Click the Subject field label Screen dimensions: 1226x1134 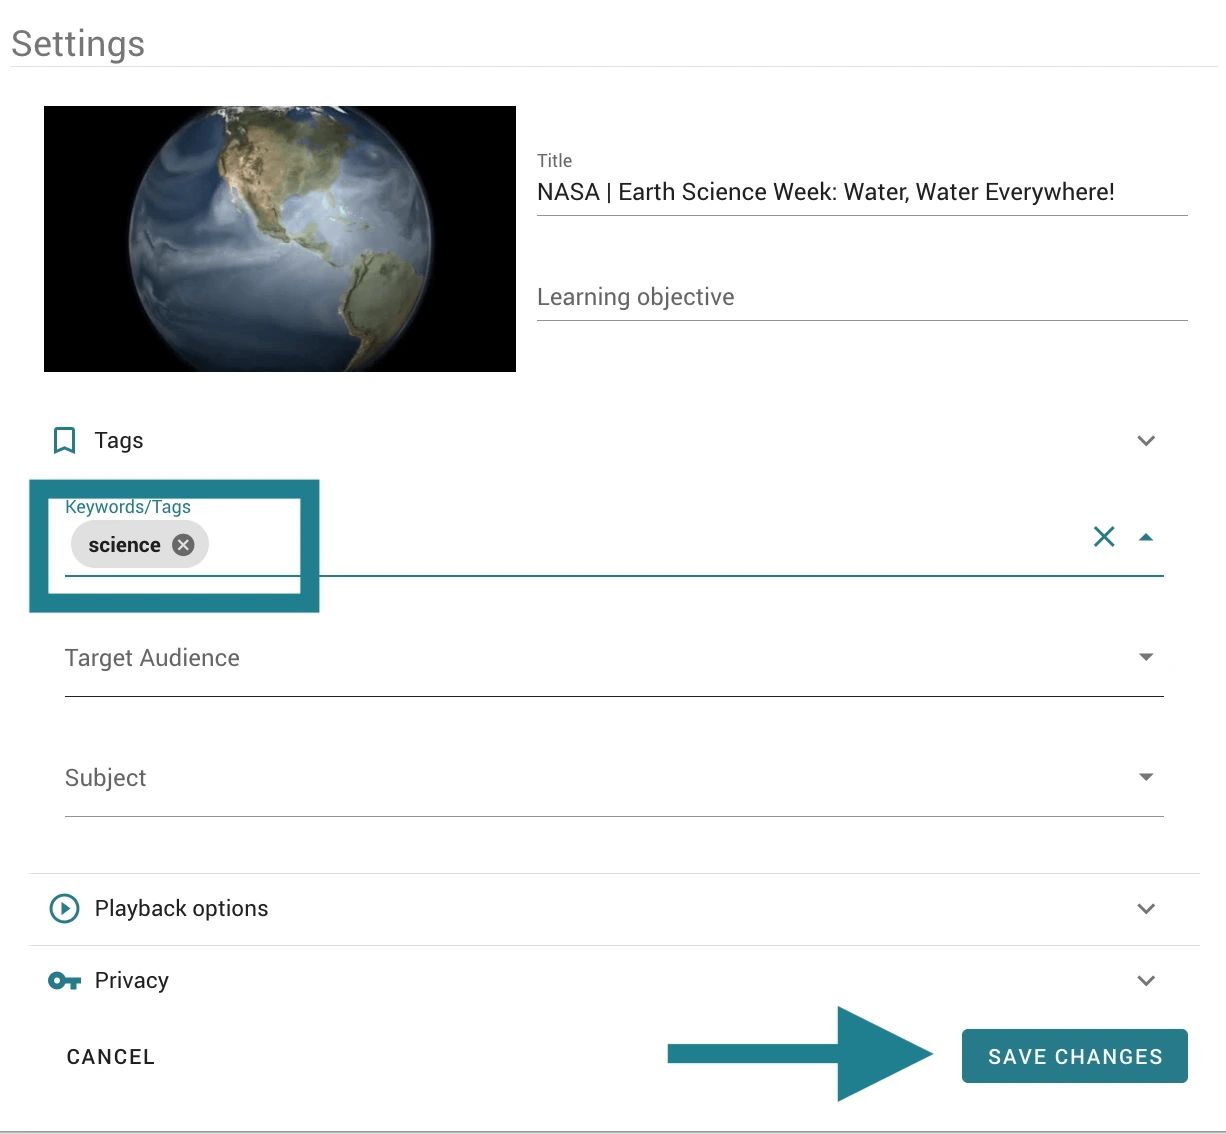click(105, 778)
